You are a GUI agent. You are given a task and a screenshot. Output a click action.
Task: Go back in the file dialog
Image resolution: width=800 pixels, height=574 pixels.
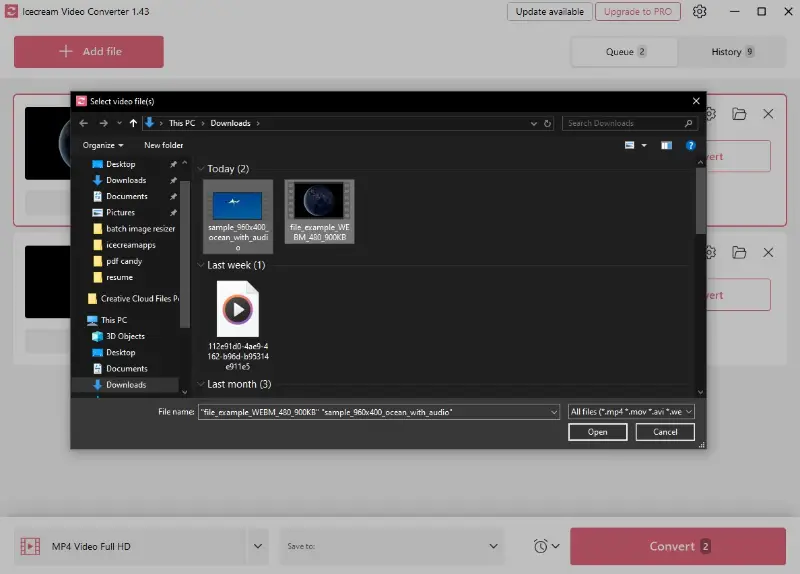84,123
